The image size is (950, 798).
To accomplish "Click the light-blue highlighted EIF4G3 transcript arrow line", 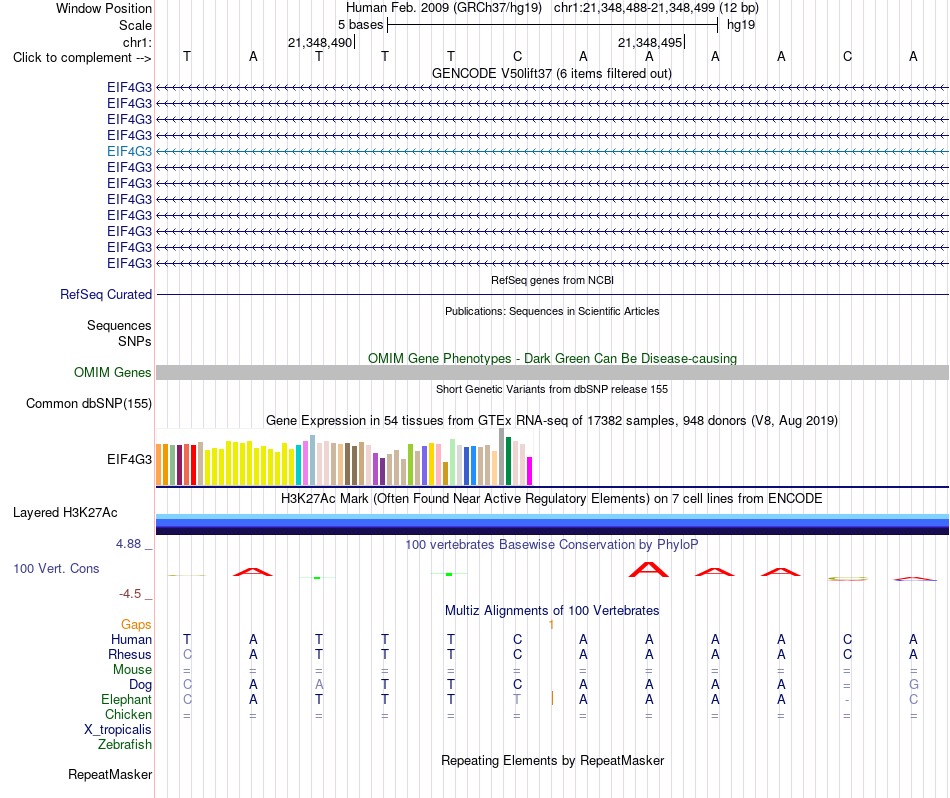I will tap(552, 151).
